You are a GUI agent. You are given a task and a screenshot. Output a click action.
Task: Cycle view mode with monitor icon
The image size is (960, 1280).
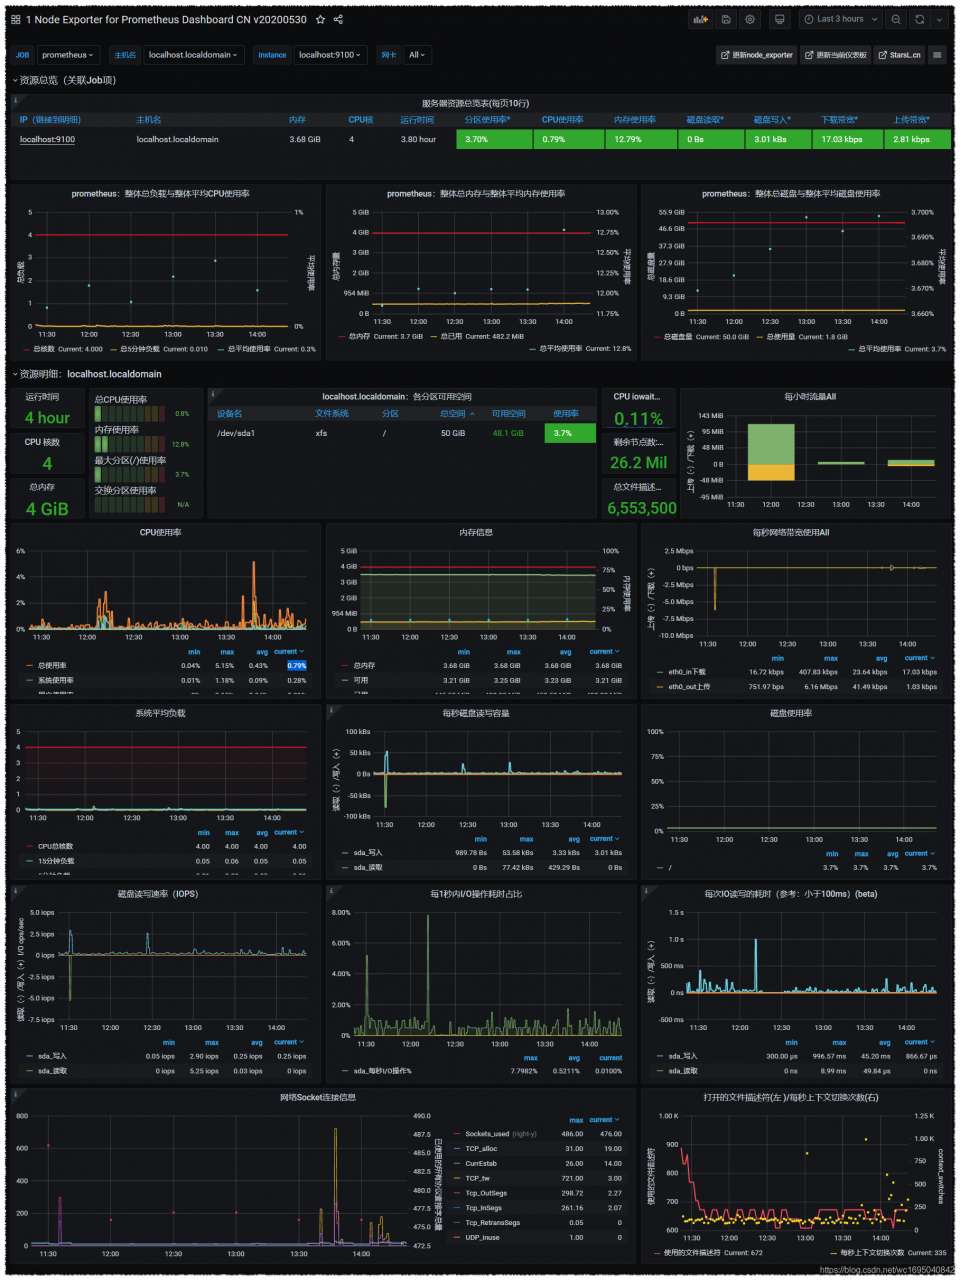(x=780, y=19)
